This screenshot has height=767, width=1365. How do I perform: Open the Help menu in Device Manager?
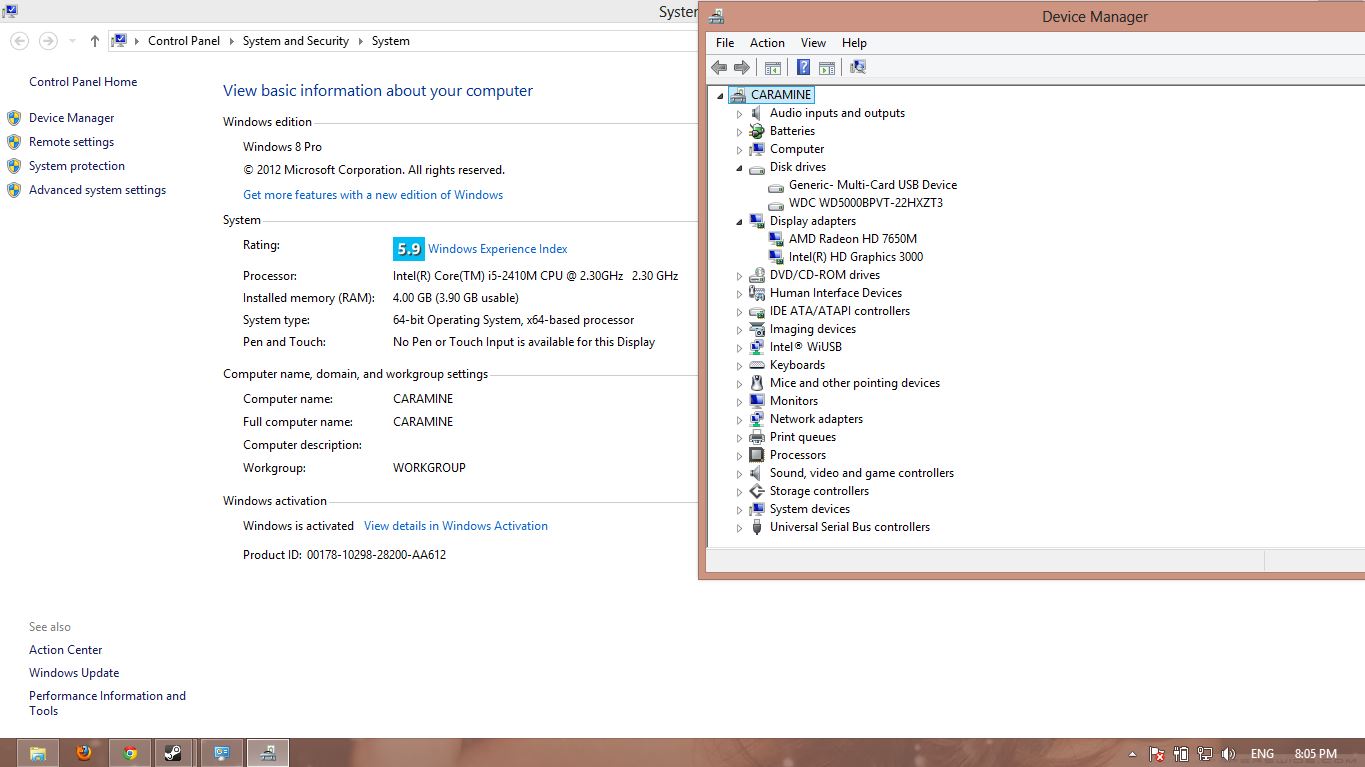[x=854, y=43]
